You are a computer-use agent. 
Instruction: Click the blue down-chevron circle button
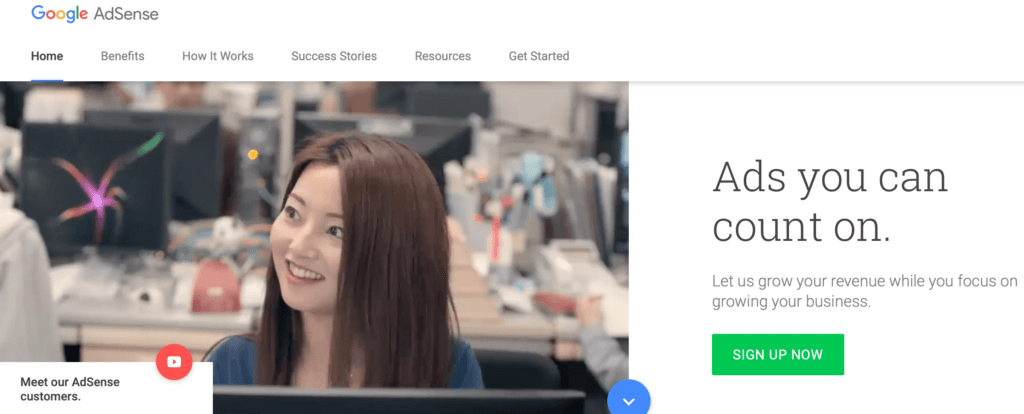[629, 400]
